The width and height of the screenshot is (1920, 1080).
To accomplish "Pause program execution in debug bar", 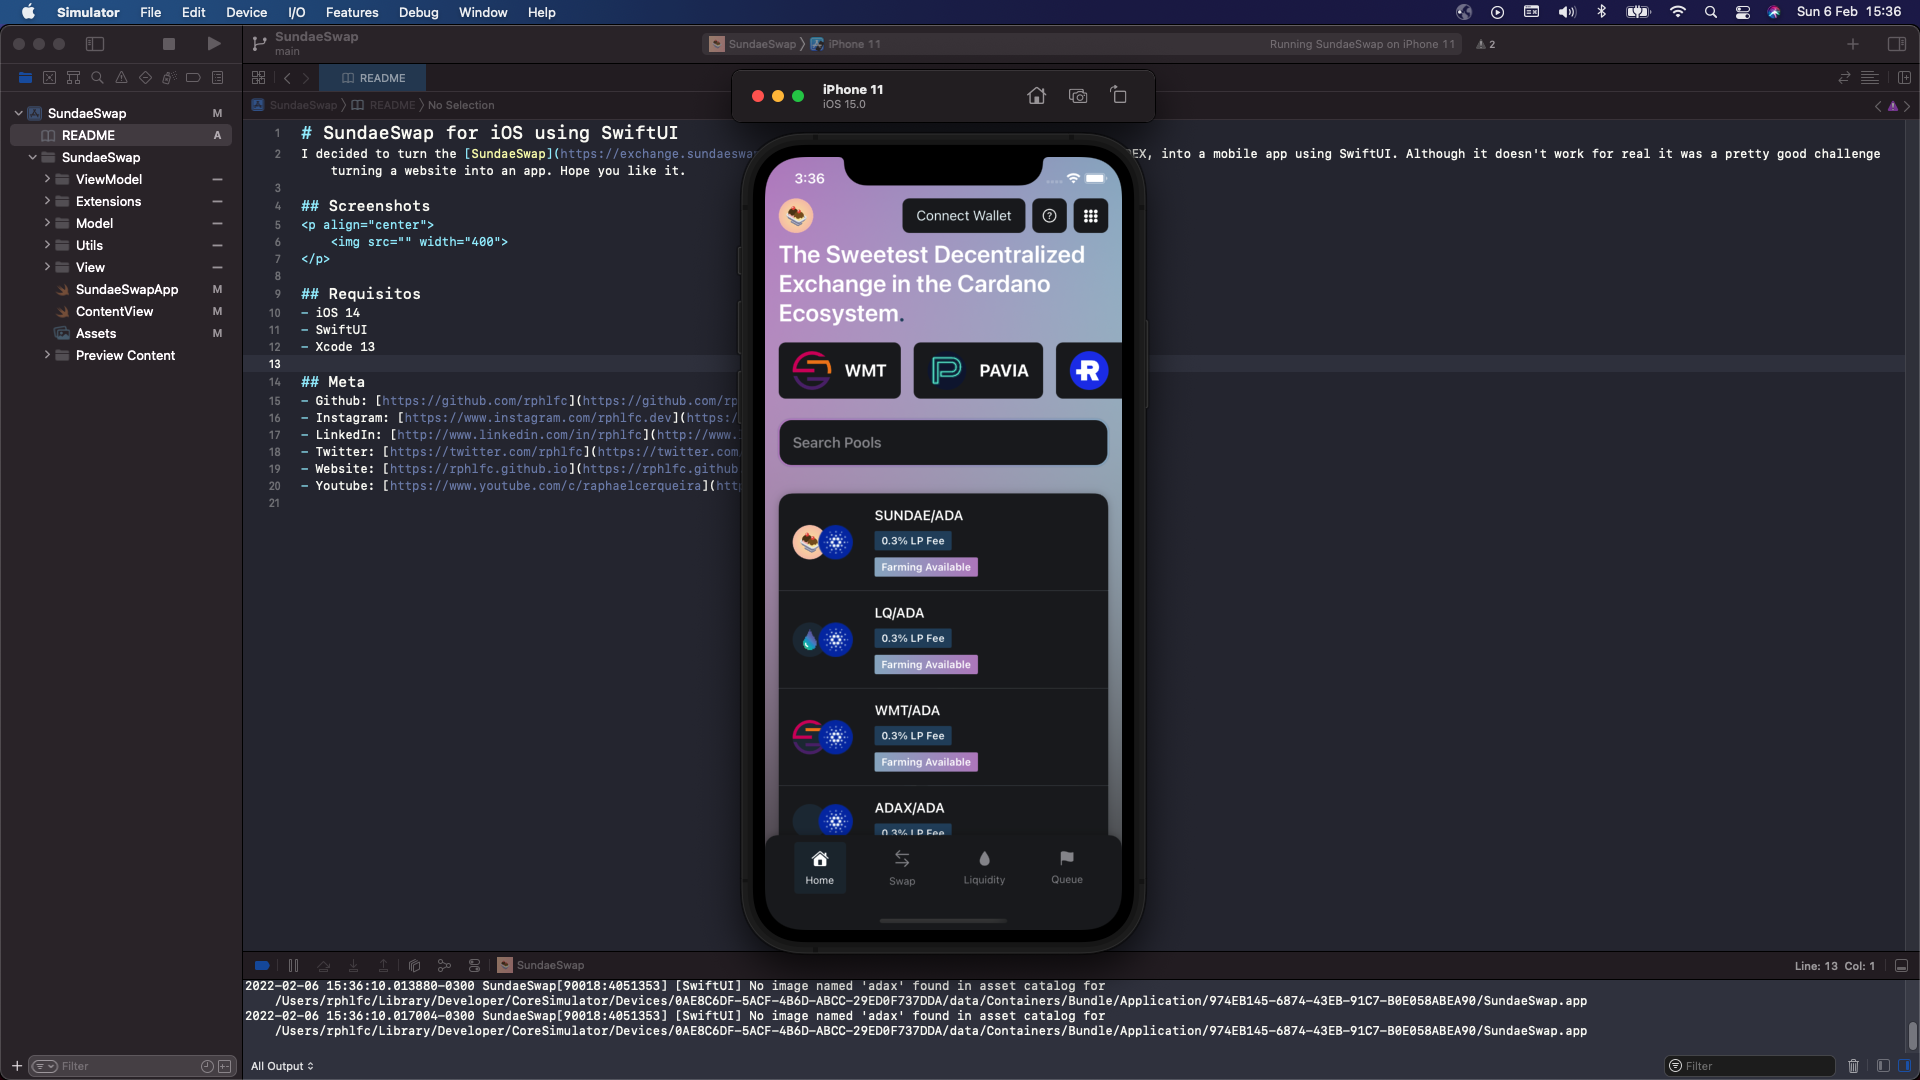I will point(293,966).
